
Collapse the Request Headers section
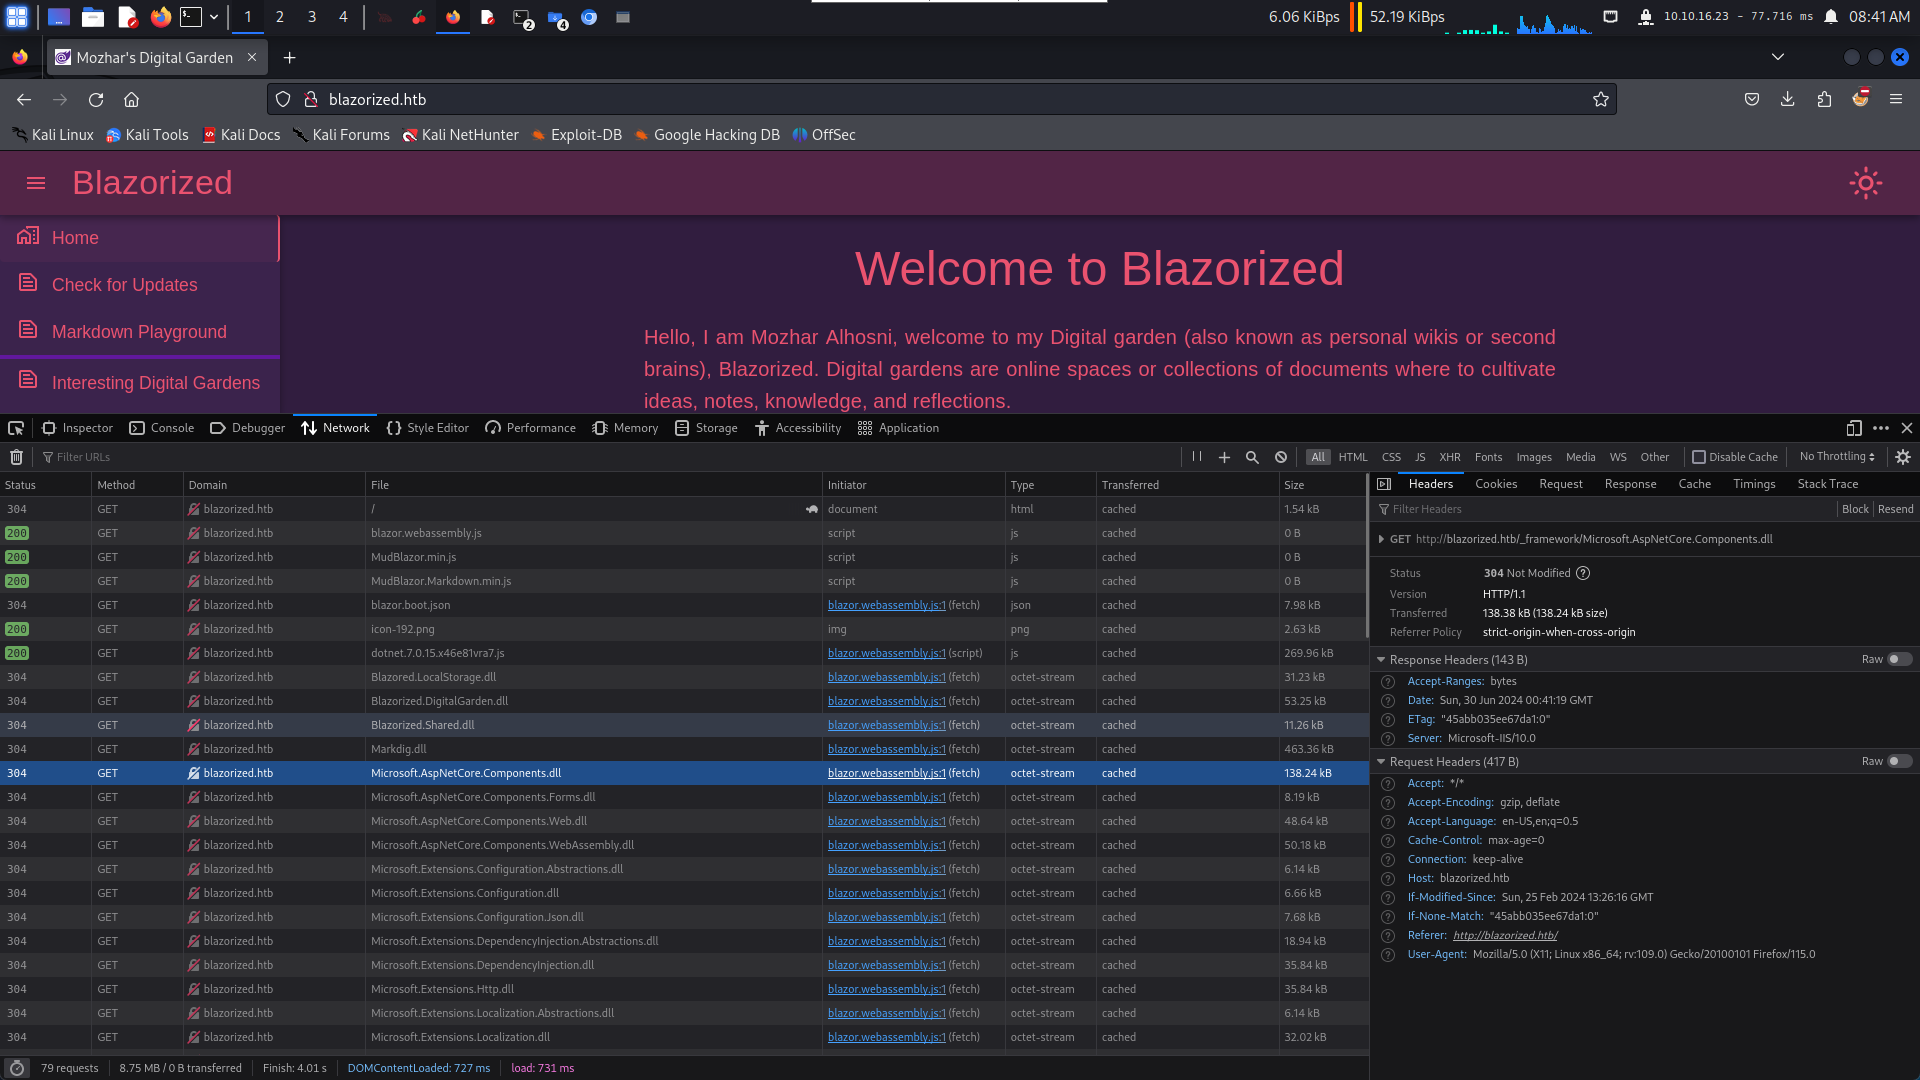(1381, 762)
